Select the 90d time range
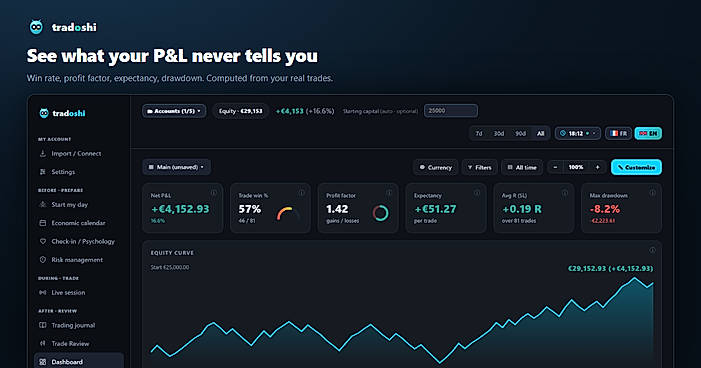 pos(520,133)
